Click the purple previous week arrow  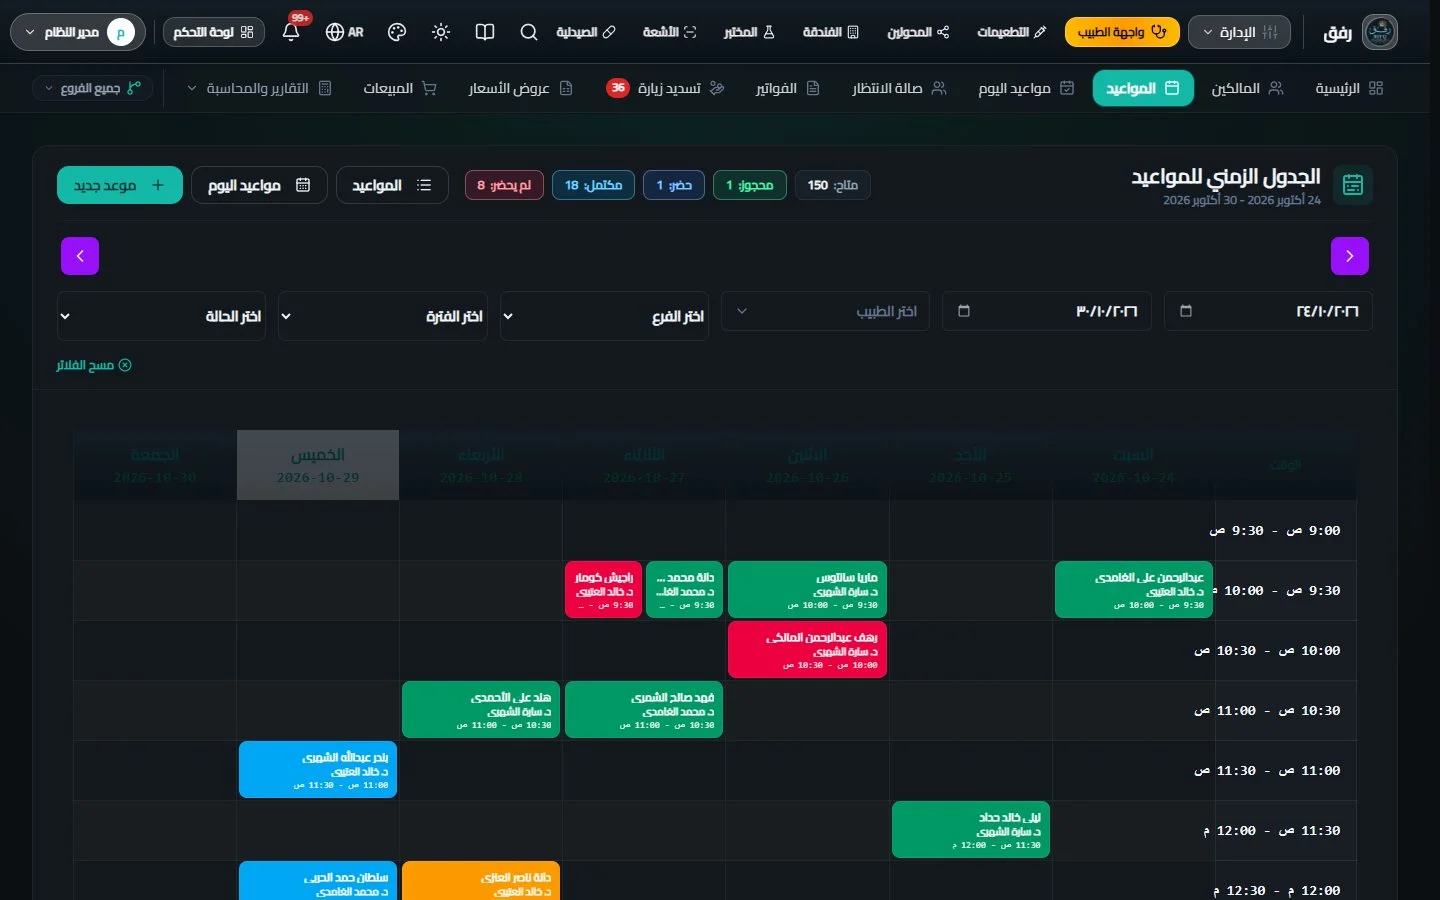tap(1350, 256)
